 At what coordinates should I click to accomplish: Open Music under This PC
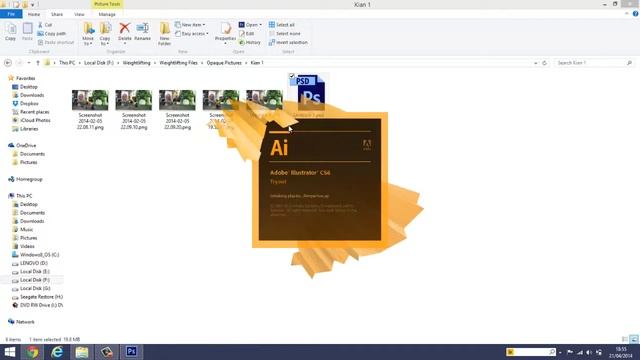pyautogui.click(x=27, y=229)
